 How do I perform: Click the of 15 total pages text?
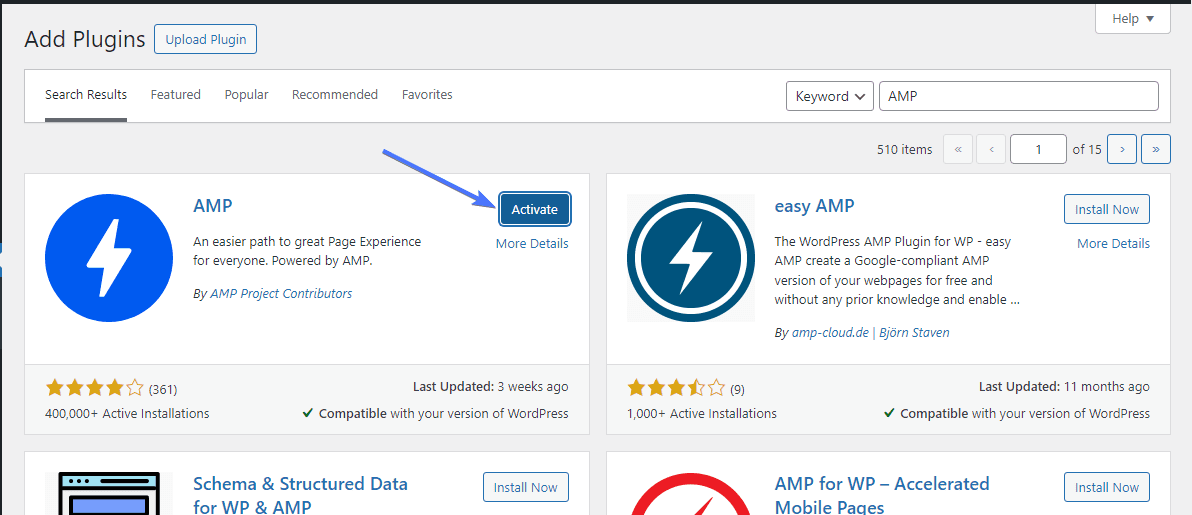1087,150
